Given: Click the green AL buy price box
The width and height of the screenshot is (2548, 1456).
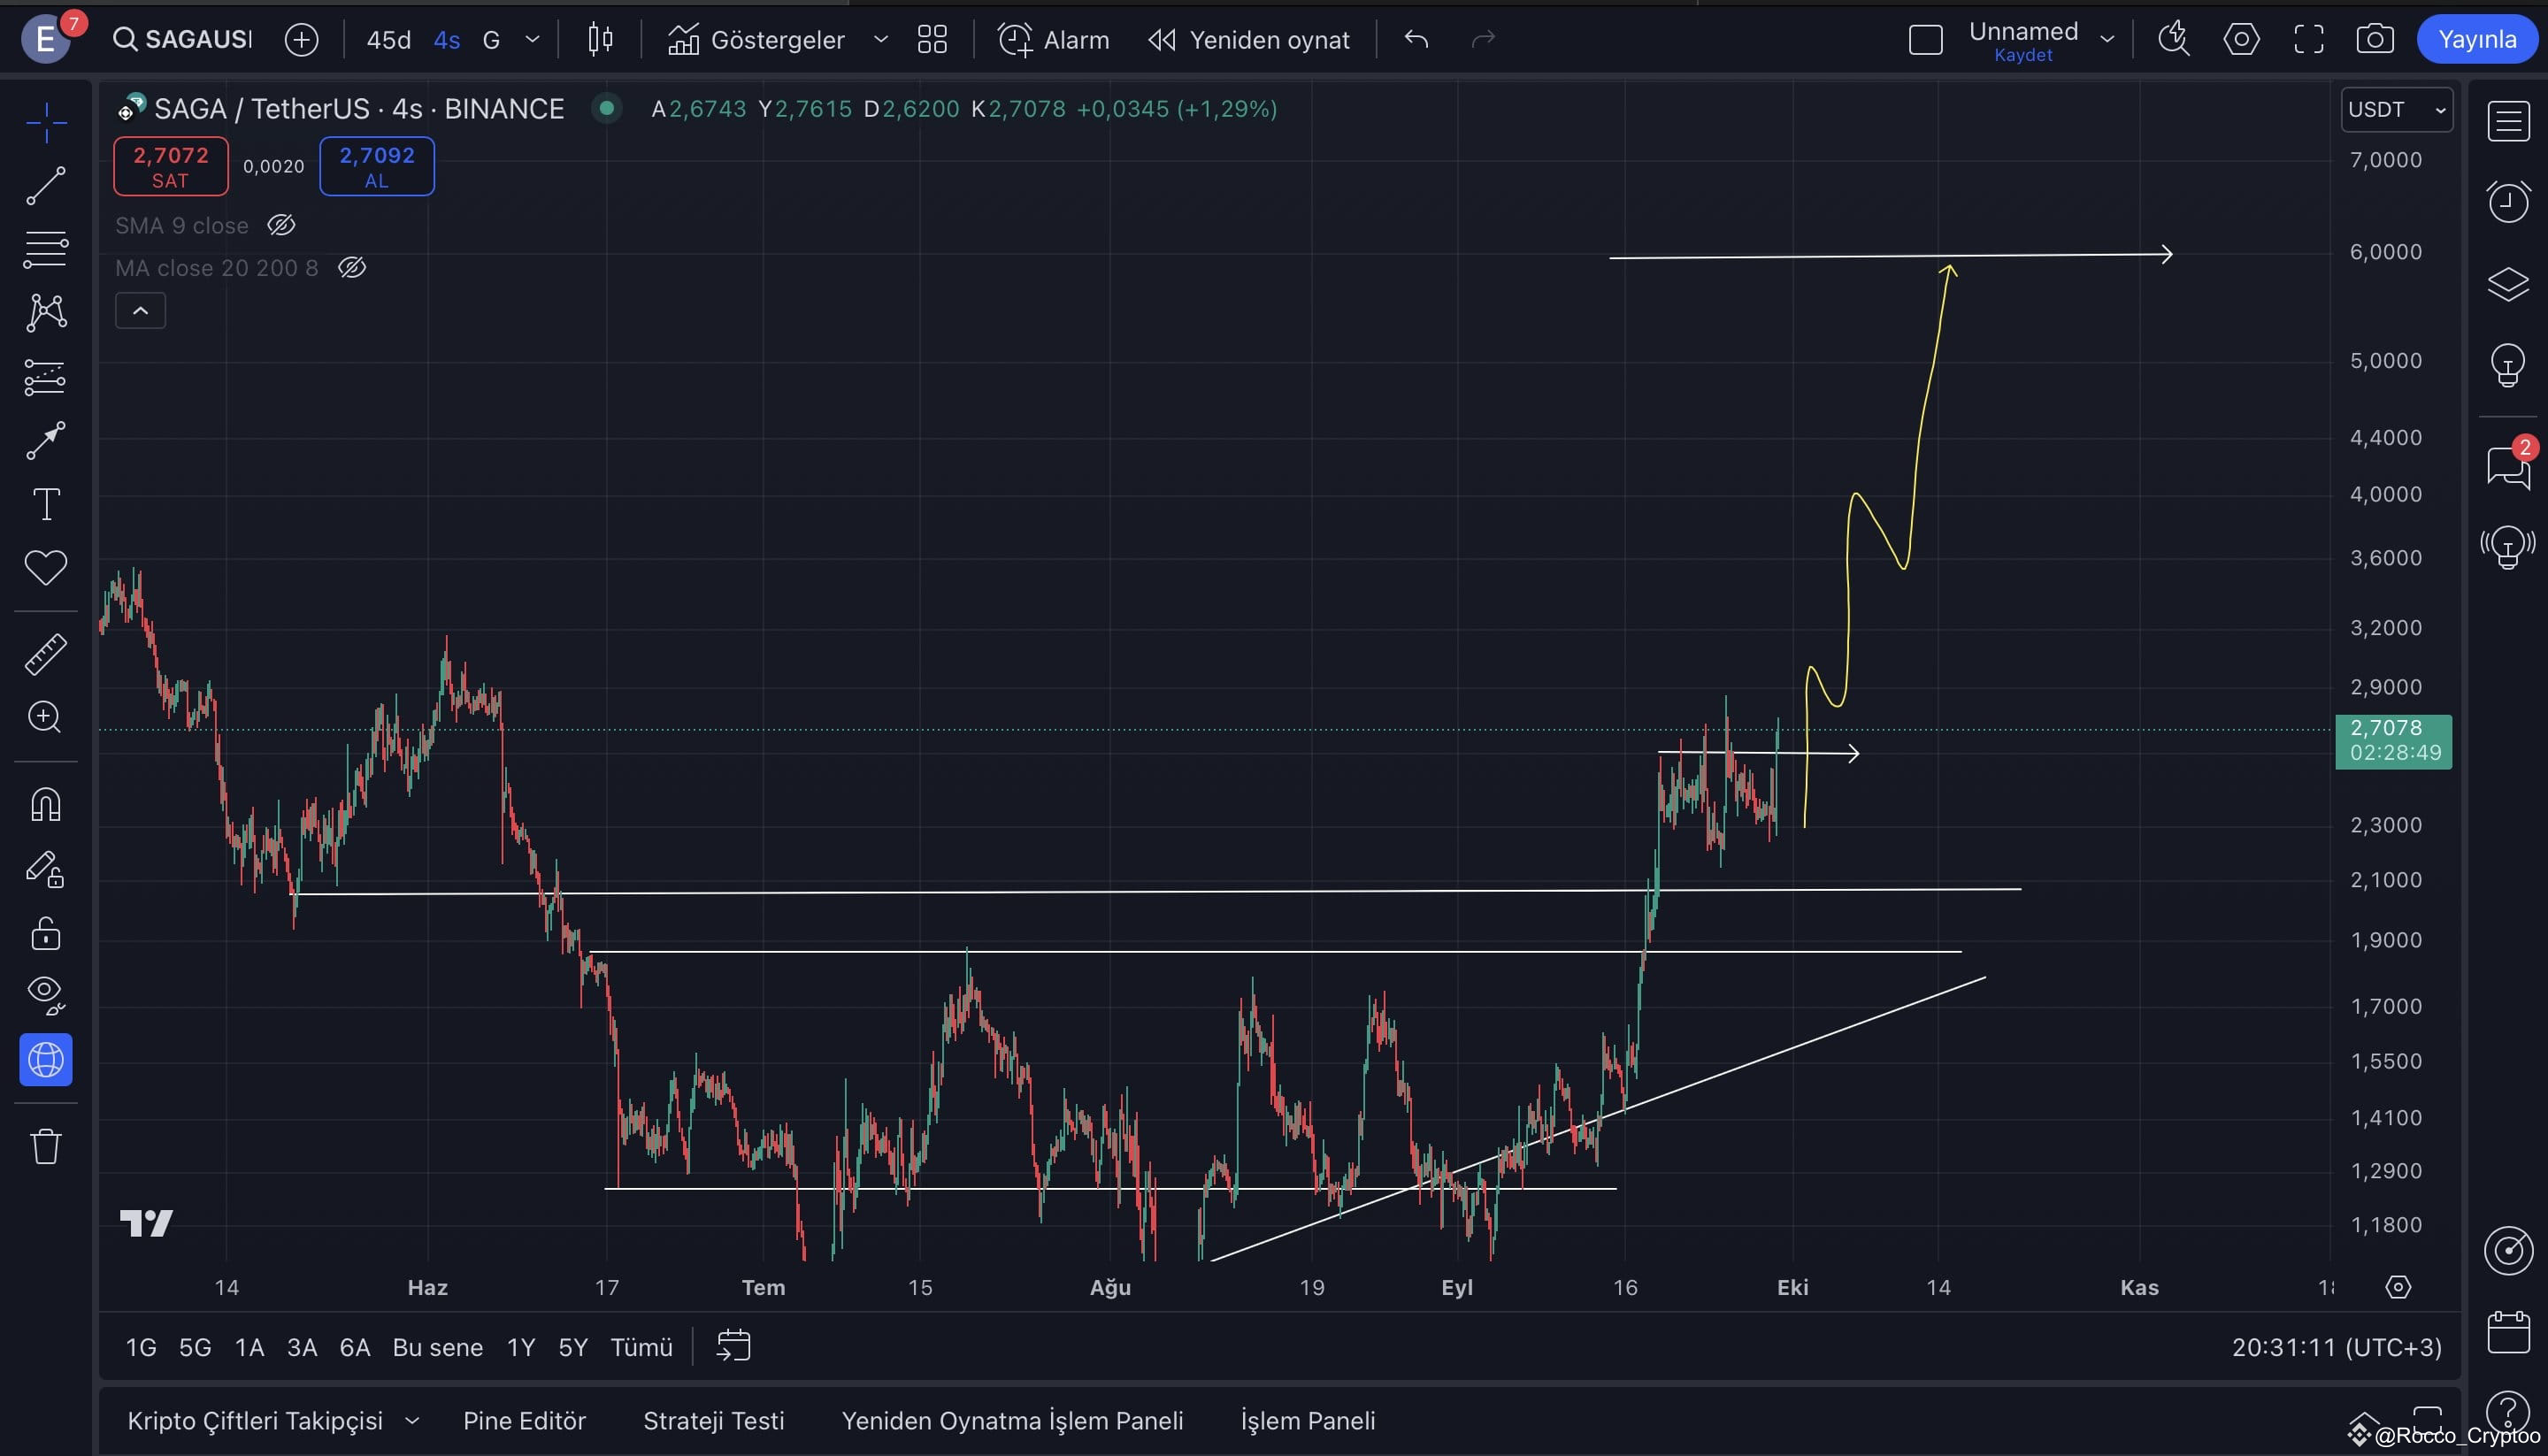Looking at the screenshot, I should point(376,166).
